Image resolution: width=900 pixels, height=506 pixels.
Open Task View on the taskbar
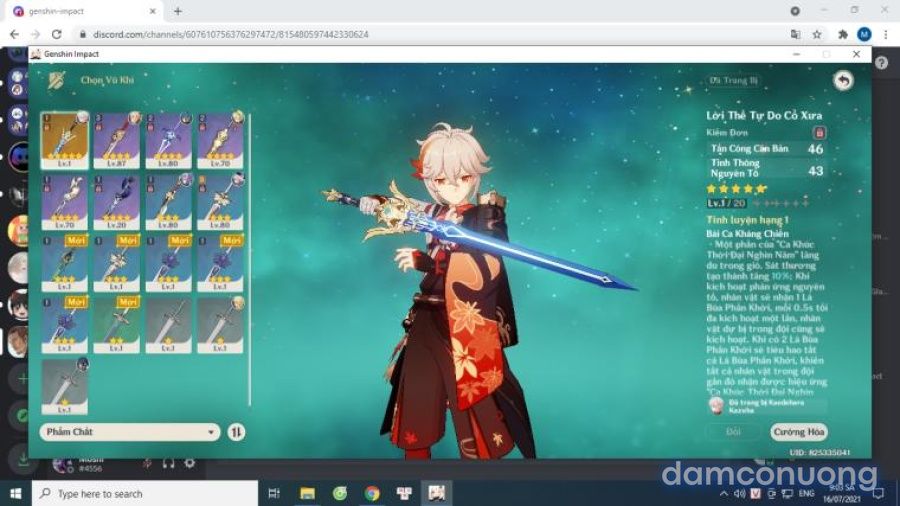pyautogui.click(x=274, y=493)
